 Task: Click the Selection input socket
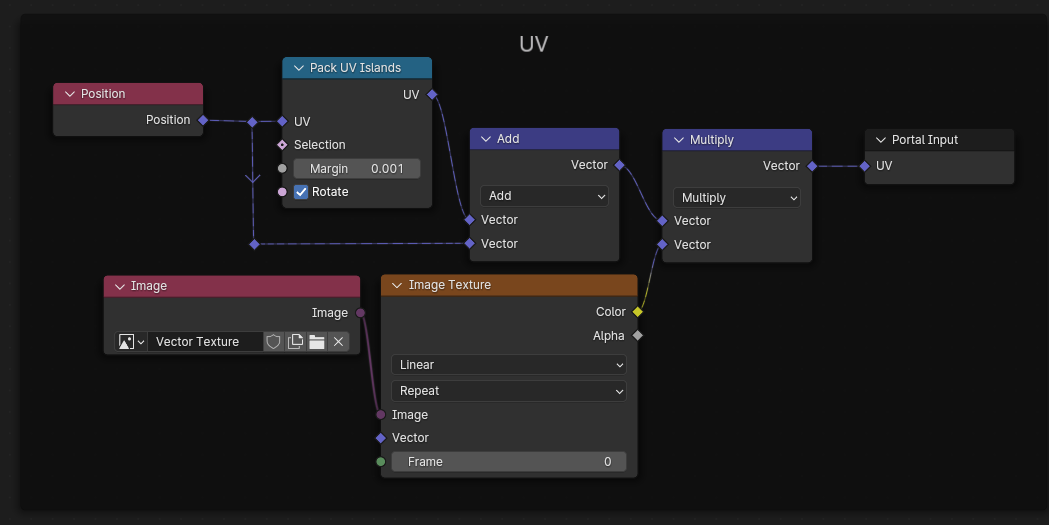(282, 144)
